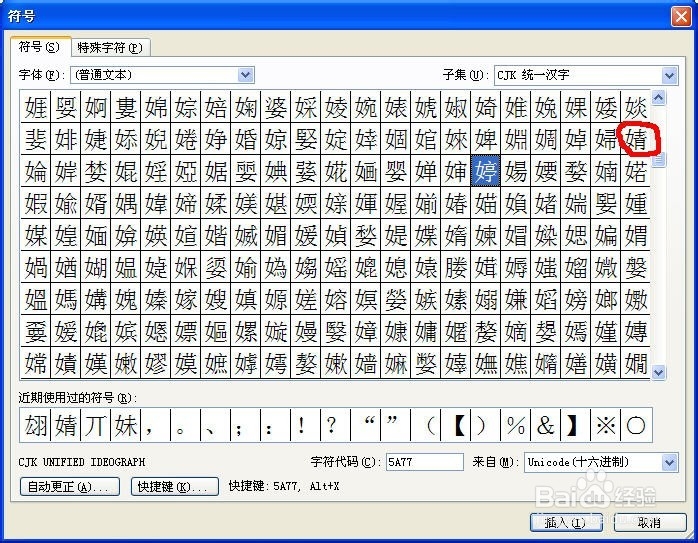Select the 。 full stop in recent symbols
Screen dimensions: 698x543
coord(185,425)
